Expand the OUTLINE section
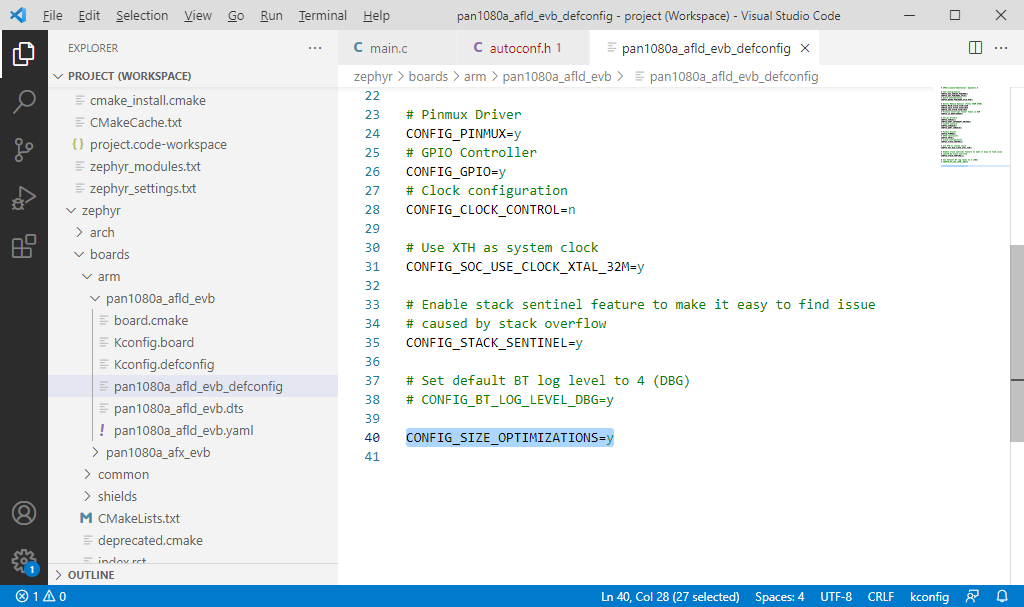This screenshot has height=607, width=1024. [193, 575]
